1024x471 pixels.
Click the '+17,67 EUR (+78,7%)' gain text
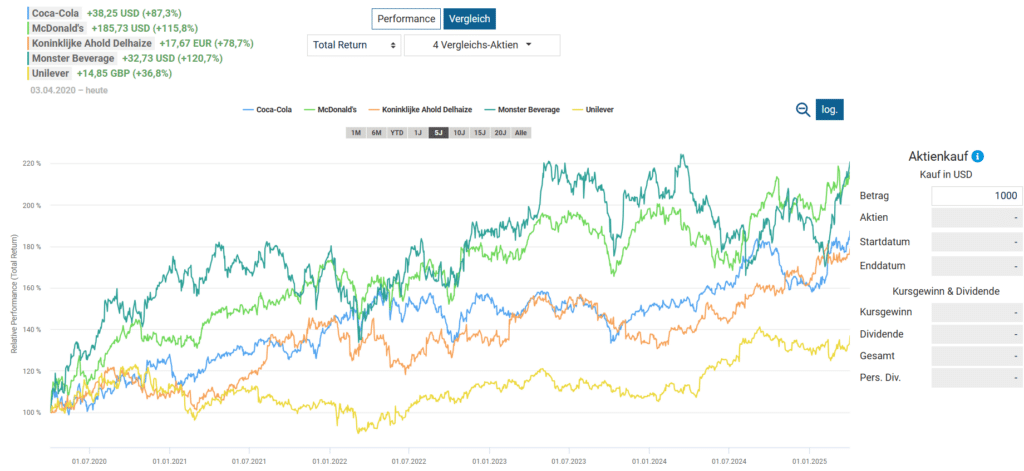[x=207, y=43]
